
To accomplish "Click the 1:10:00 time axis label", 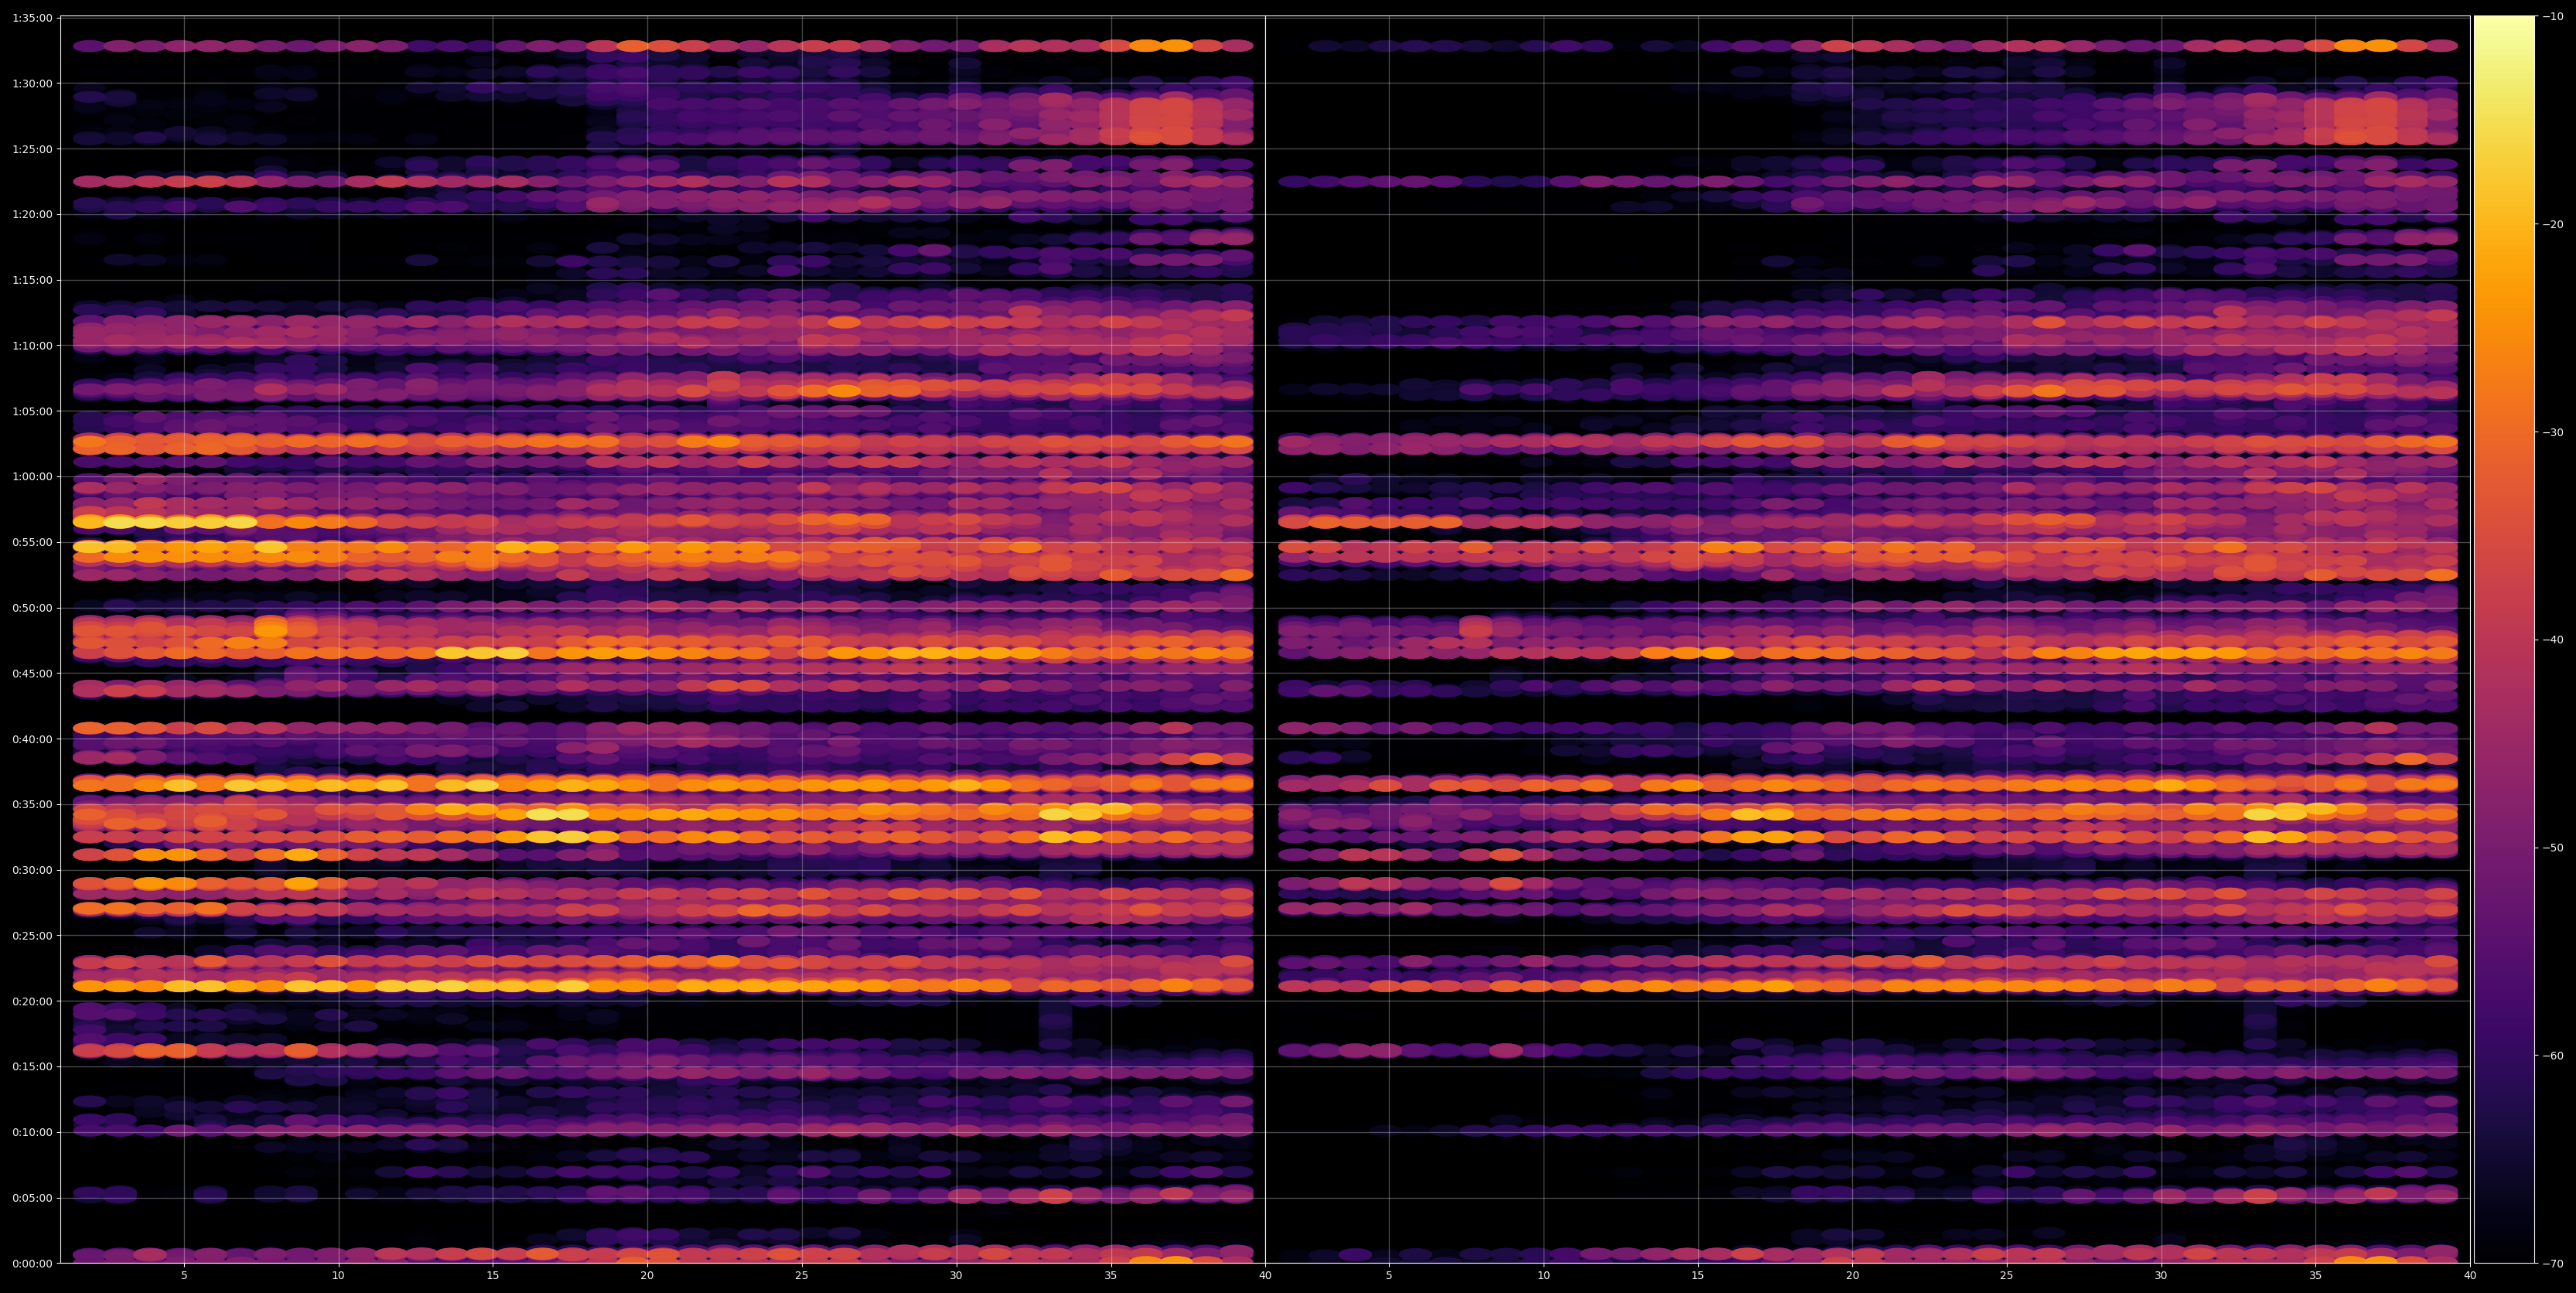I will click(x=33, y=345).
